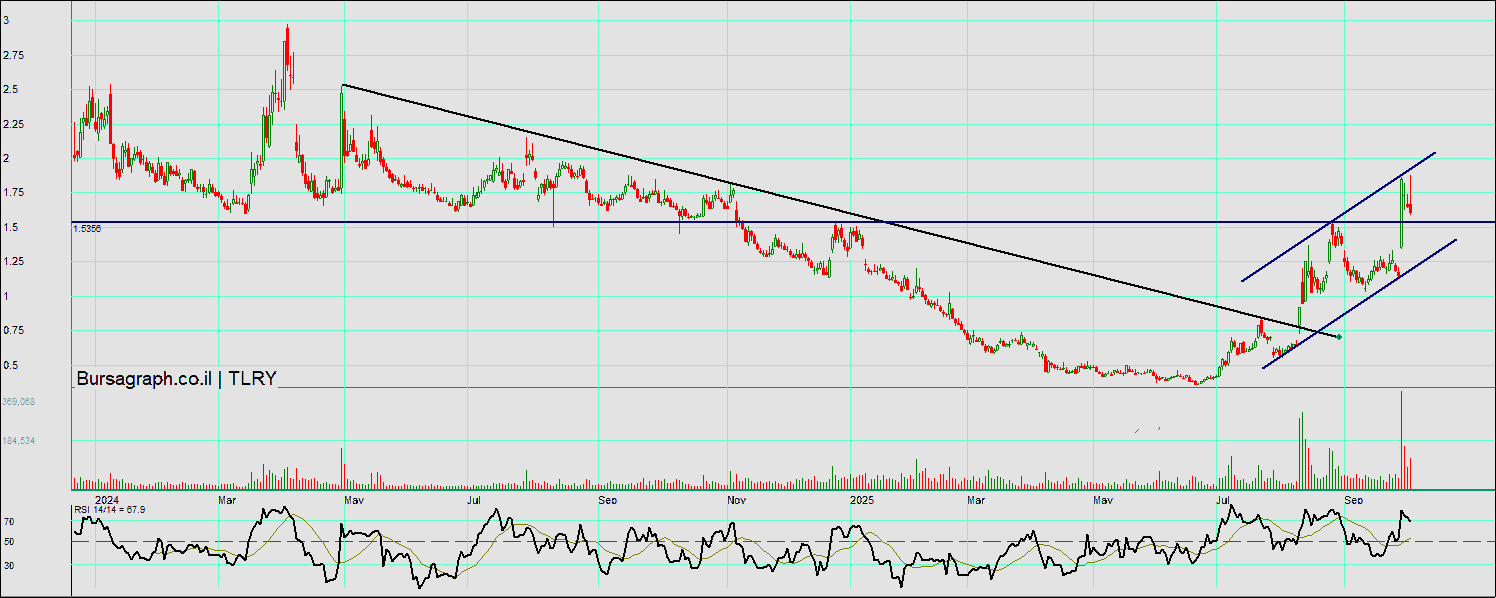Click the 1.5356 price level label

(x=87, y=229)
